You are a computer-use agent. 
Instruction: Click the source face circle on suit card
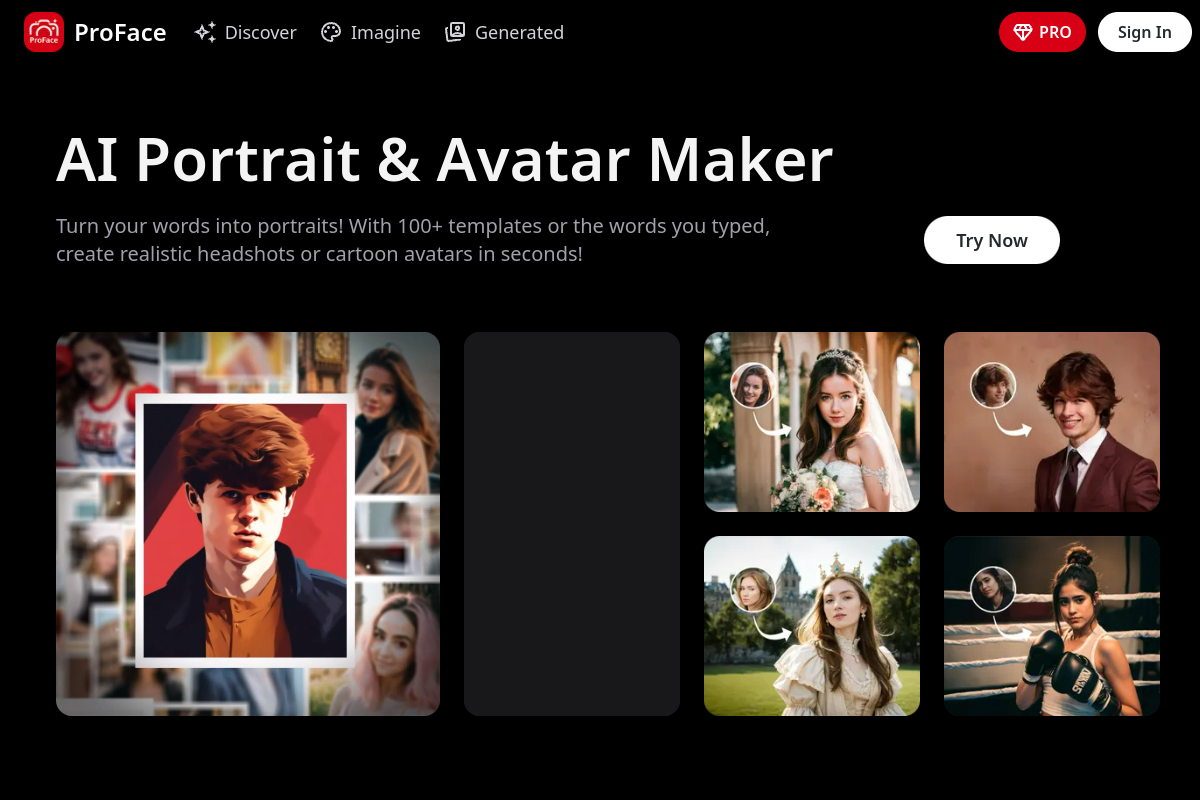click(993, 385)
